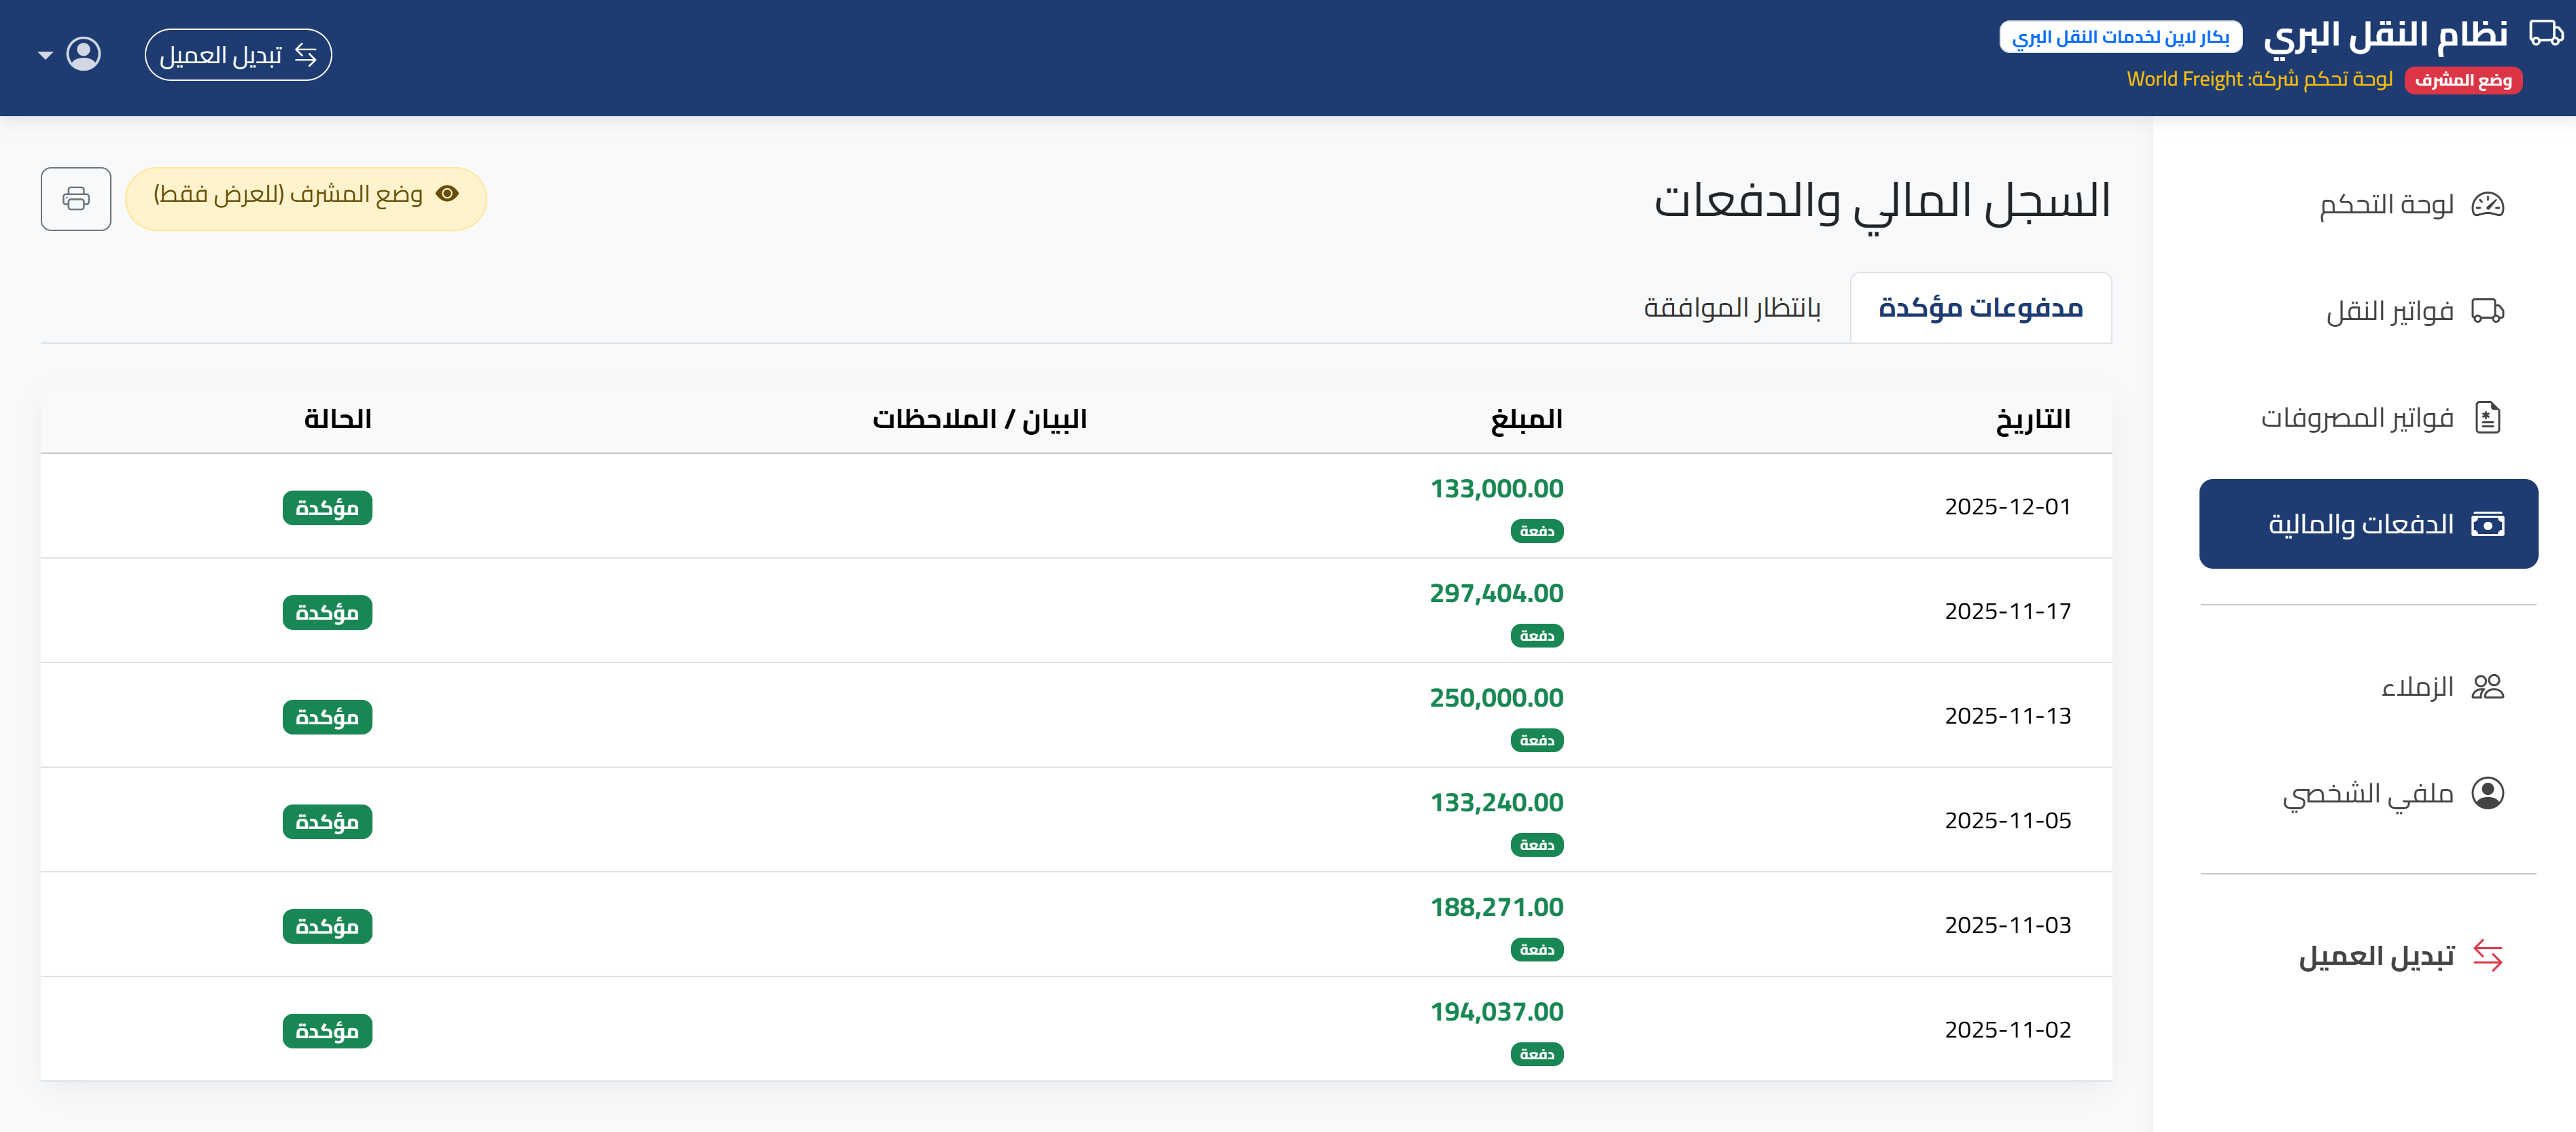Click the وضع المشرف (للعرض فقط) yellow badge

(306, 198)
